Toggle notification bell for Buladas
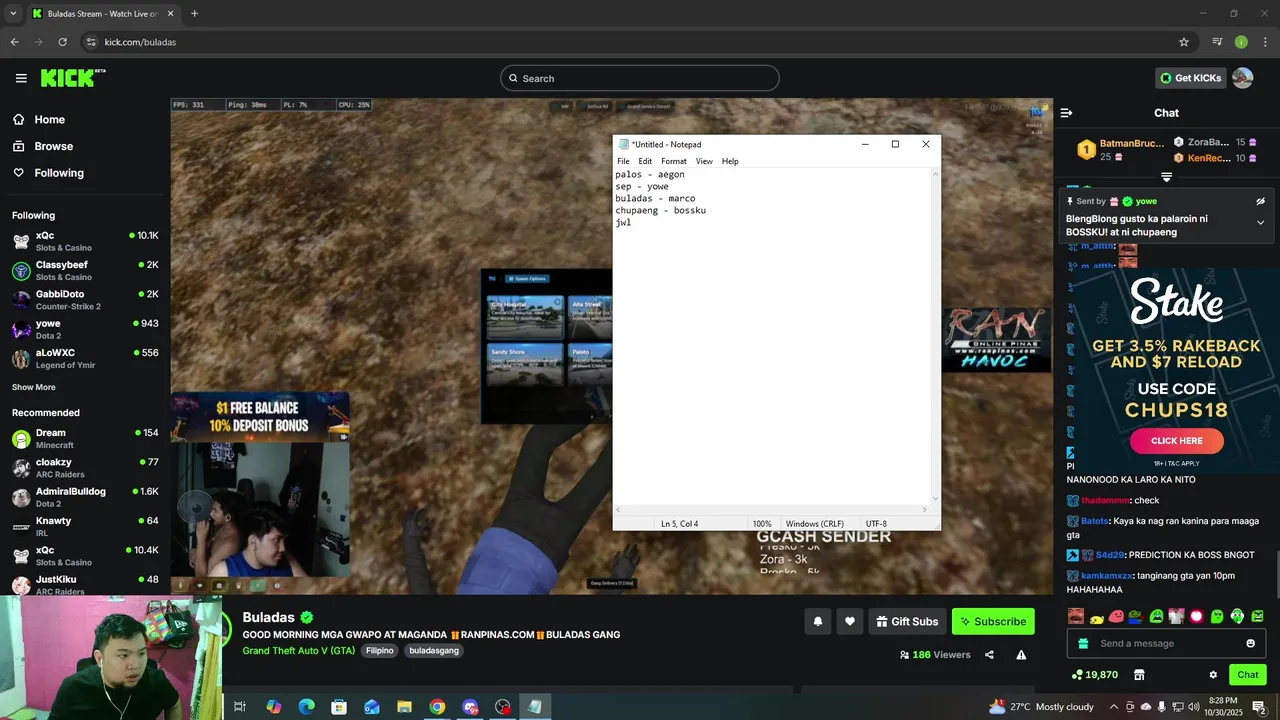This screenshot has width=1280, height=720. [x=817, y=621]
